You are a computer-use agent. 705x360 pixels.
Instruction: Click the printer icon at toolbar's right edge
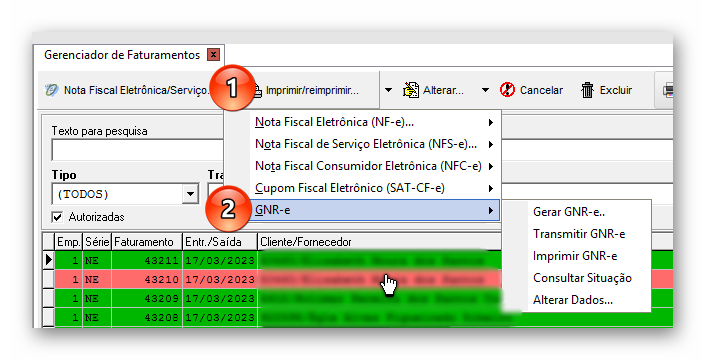point(668,90)
